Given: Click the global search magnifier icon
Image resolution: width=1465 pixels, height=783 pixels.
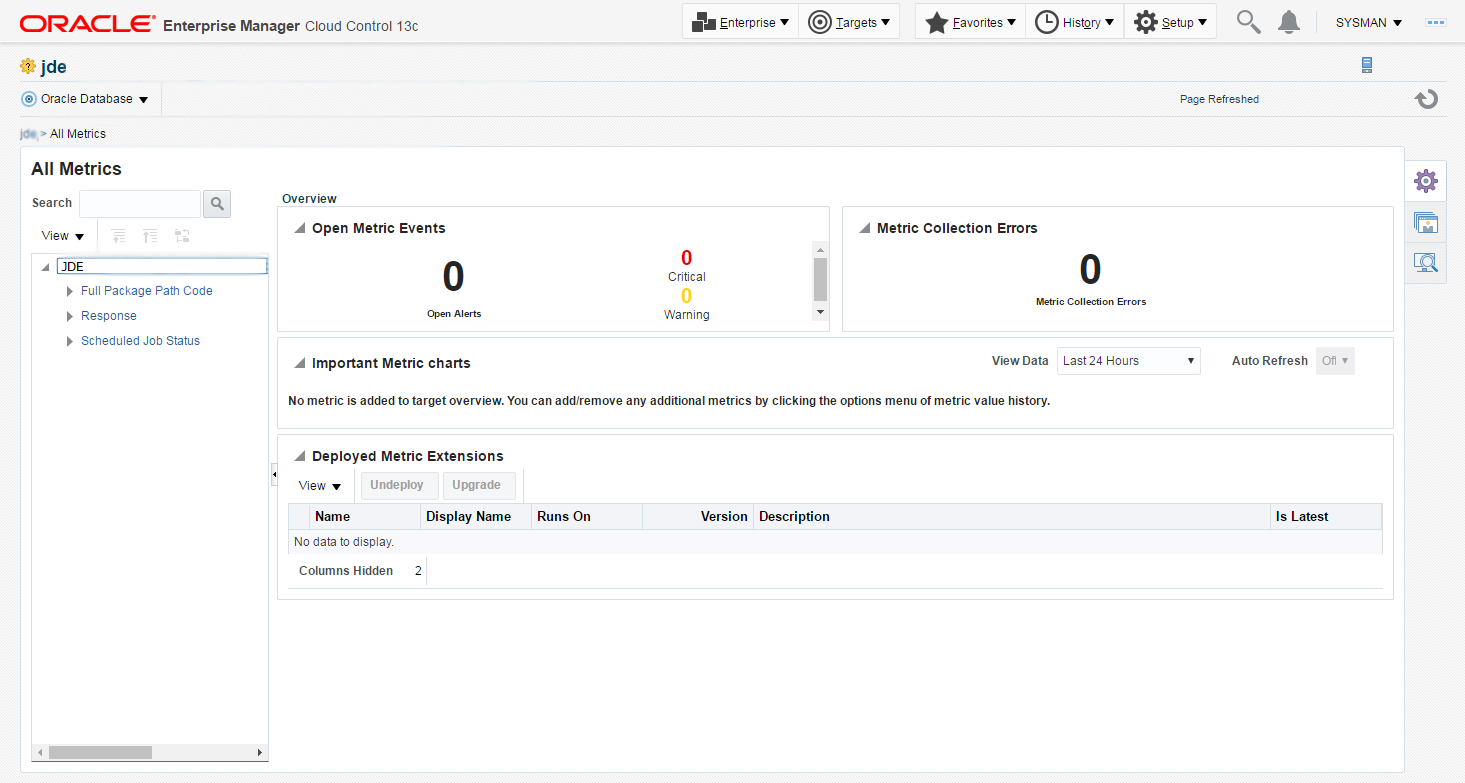Looking at the screenshot, I should (x=1248, y=22).
